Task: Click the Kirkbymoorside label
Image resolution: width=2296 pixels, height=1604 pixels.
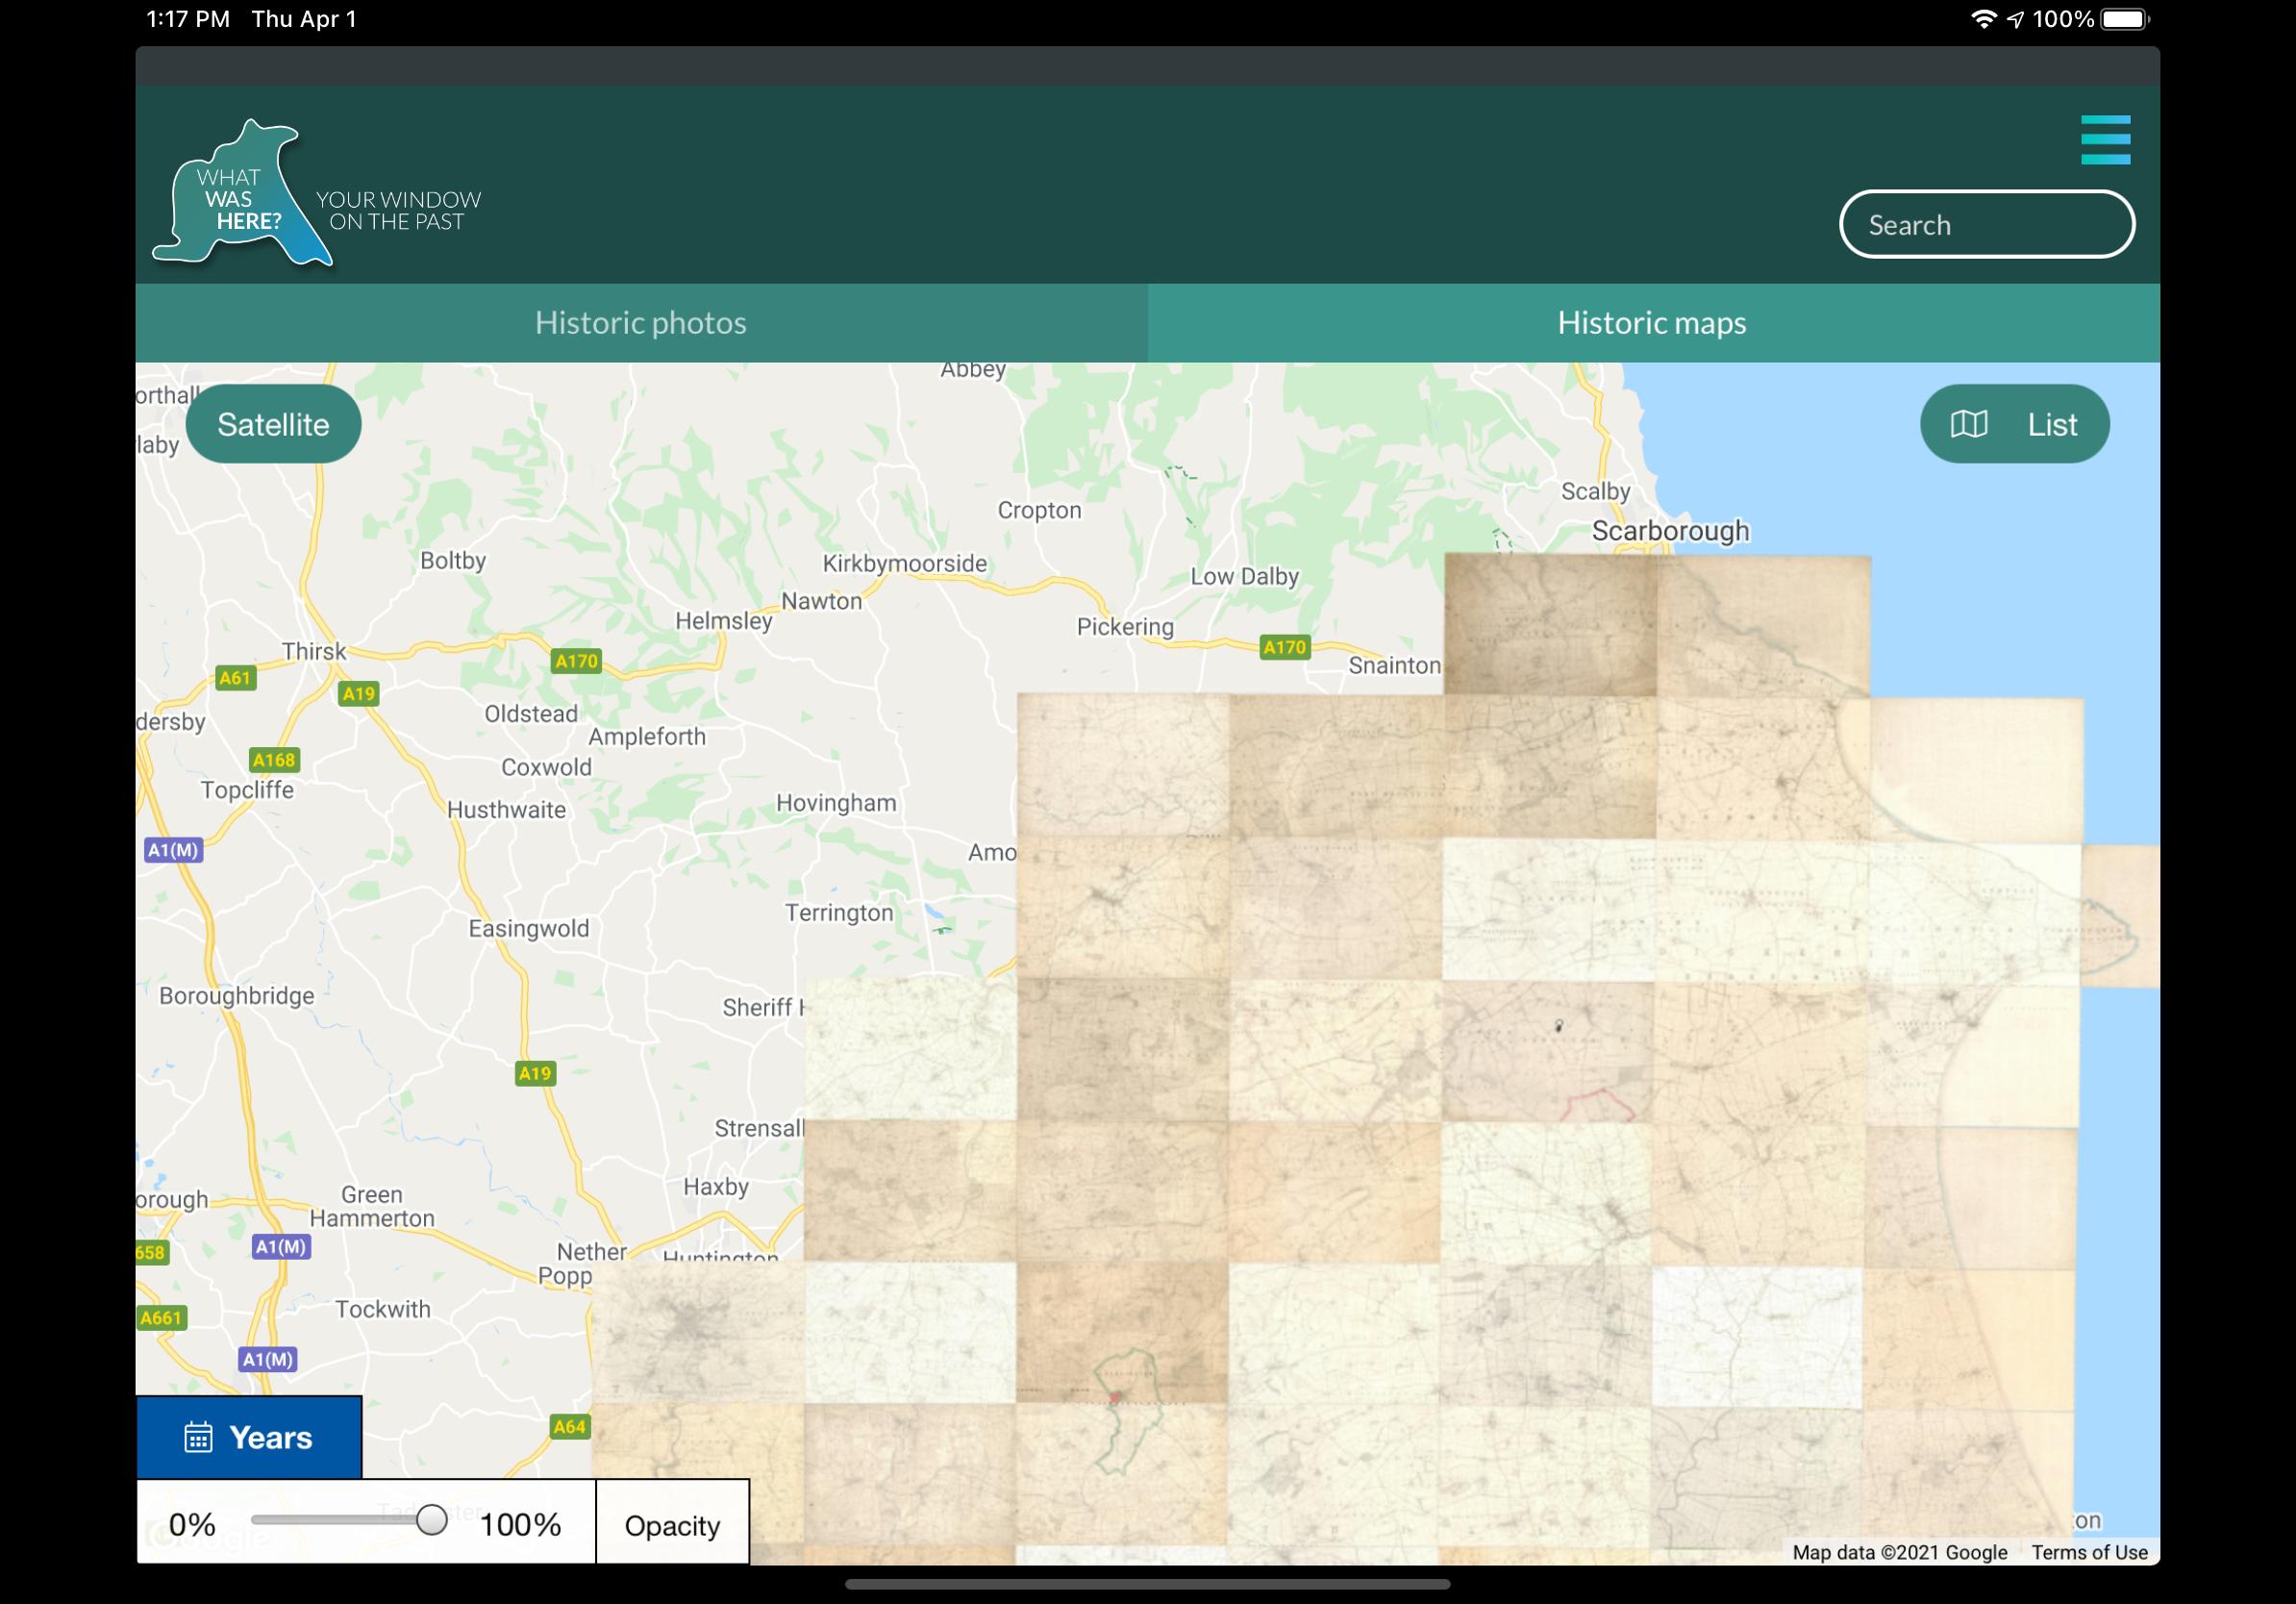Action: (x=905, y=564)
